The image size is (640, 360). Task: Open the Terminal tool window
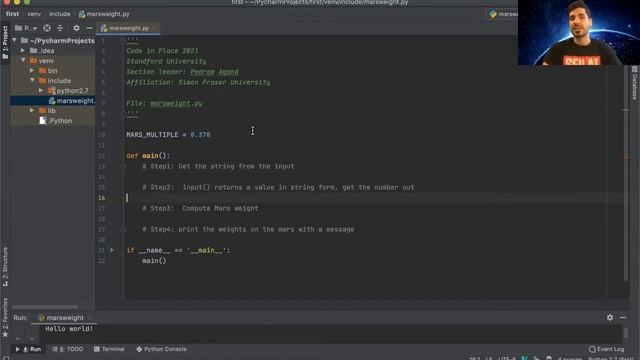click(x=109, y=349)
